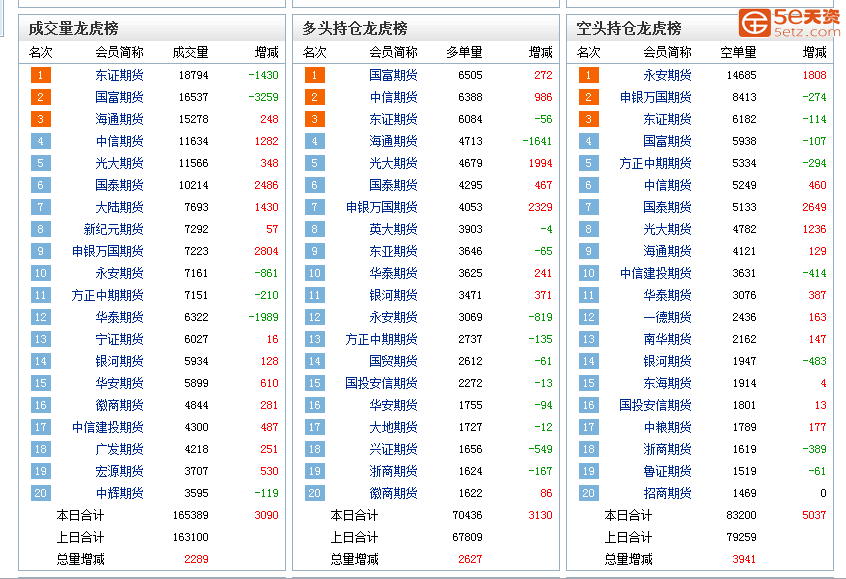The height and width of the screenshot is (579, 846).
Task: Open 鲁证期货 member link
Action: point(667,472)
